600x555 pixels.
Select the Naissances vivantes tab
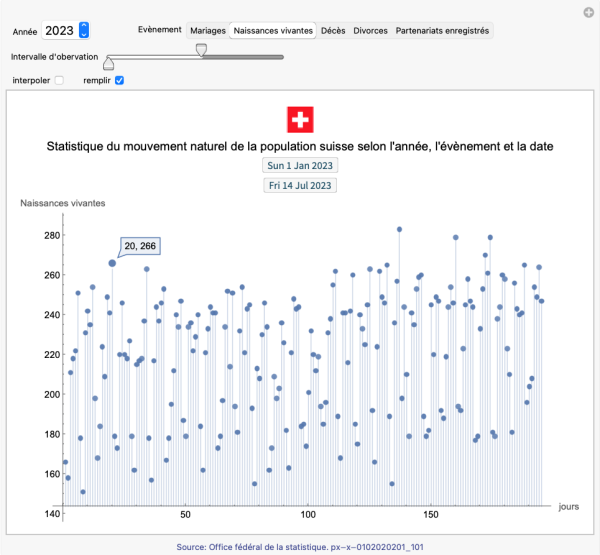(x=273, y=31)
